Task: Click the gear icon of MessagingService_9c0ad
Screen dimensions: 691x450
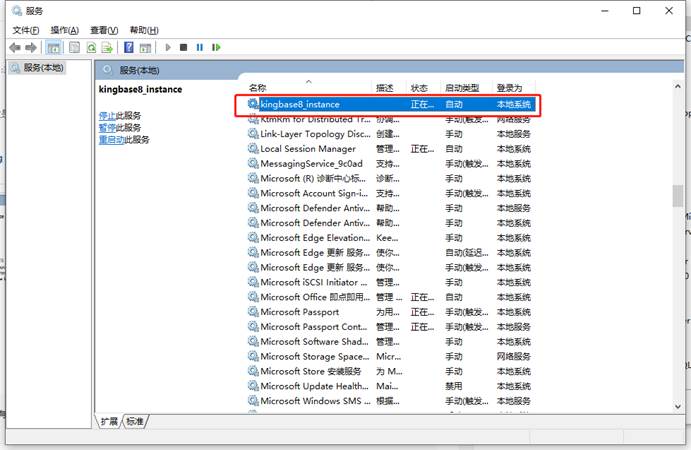Action: tap(253, 164)
